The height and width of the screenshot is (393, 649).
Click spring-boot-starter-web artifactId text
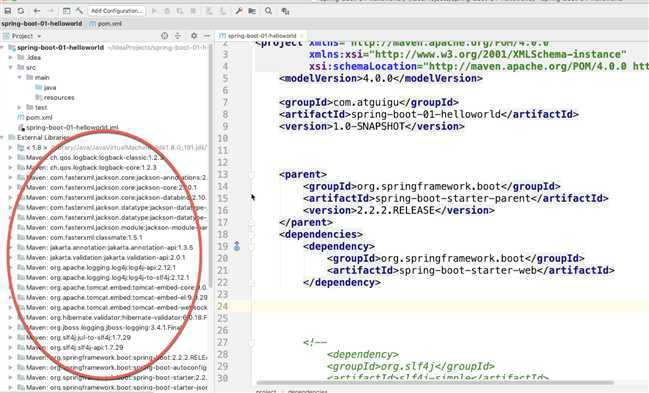tap(467, 270)
